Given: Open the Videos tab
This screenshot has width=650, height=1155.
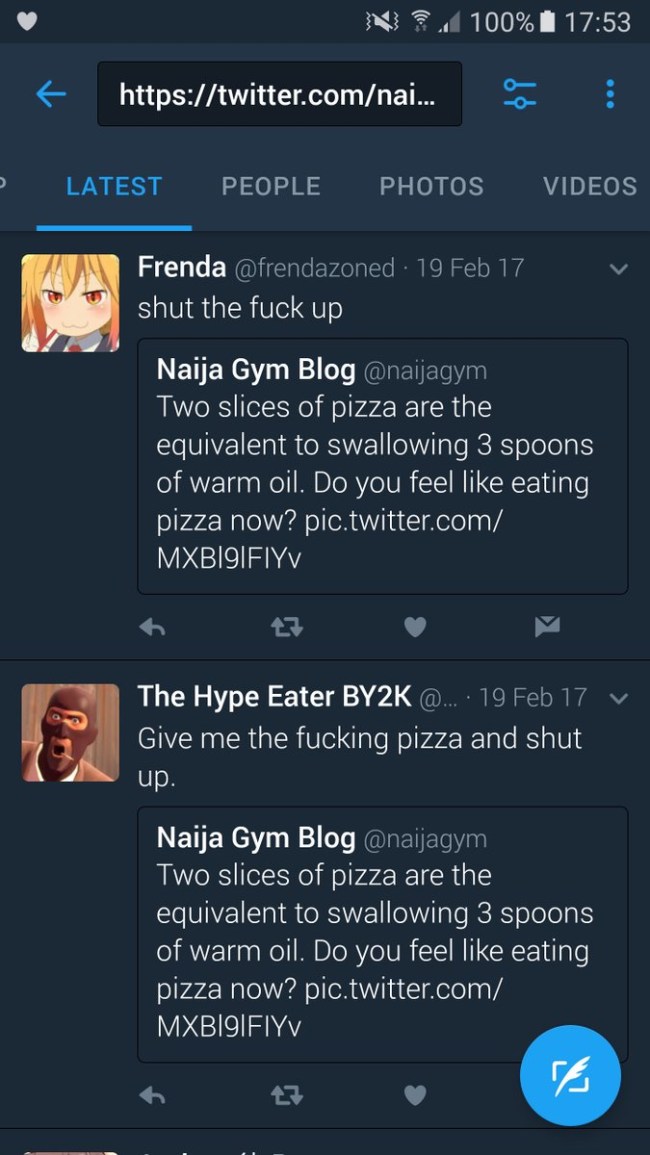Looking at the screenshot, I should [x=589, y=187].
